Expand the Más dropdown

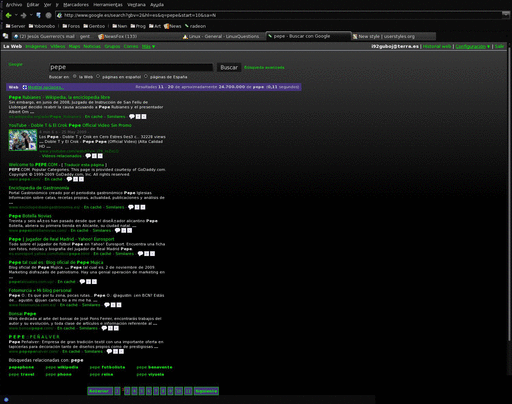point(148,46)
